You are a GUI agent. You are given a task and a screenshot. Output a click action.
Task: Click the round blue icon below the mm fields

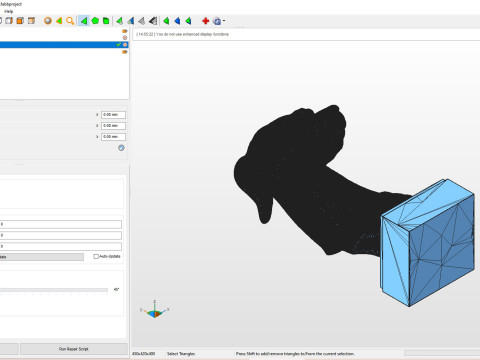click(121, 148)
